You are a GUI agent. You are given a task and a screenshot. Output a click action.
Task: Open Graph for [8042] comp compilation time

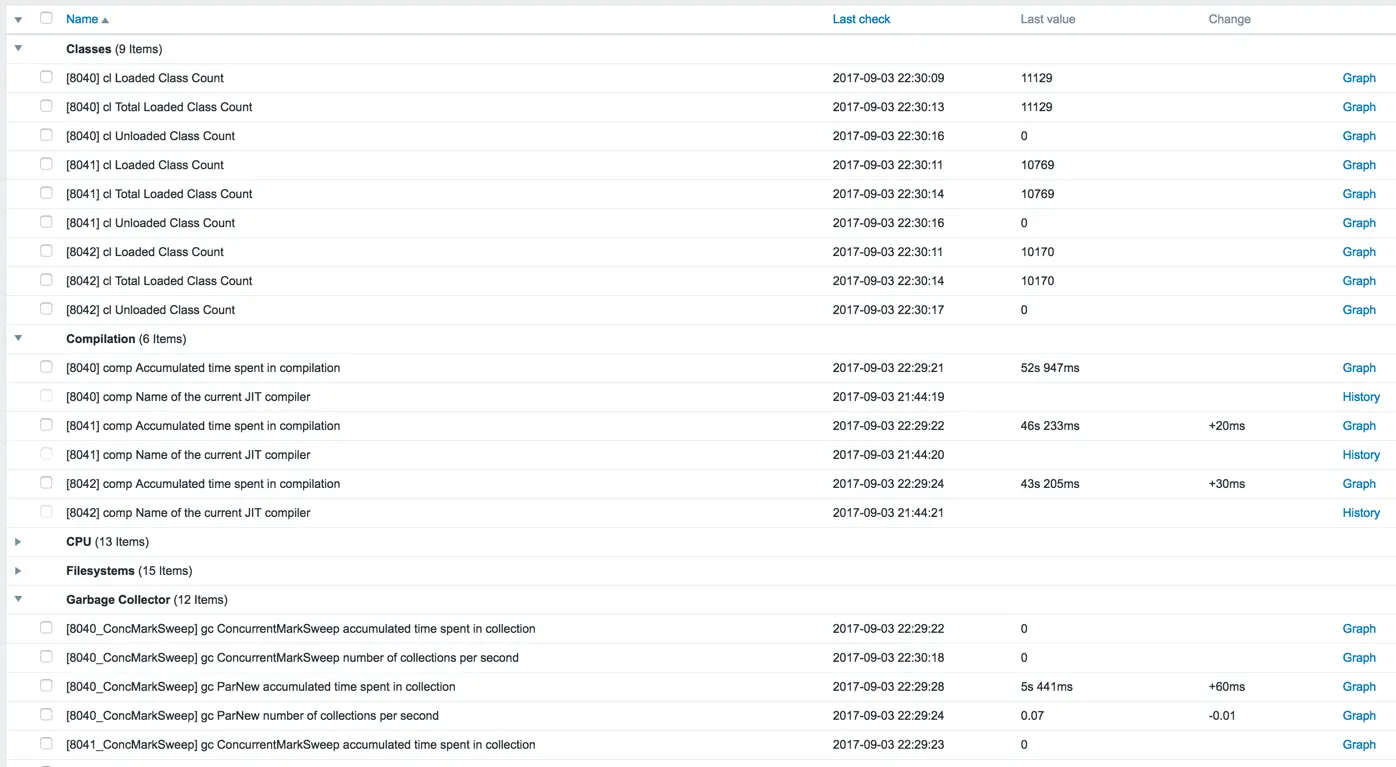point(1359,483)
